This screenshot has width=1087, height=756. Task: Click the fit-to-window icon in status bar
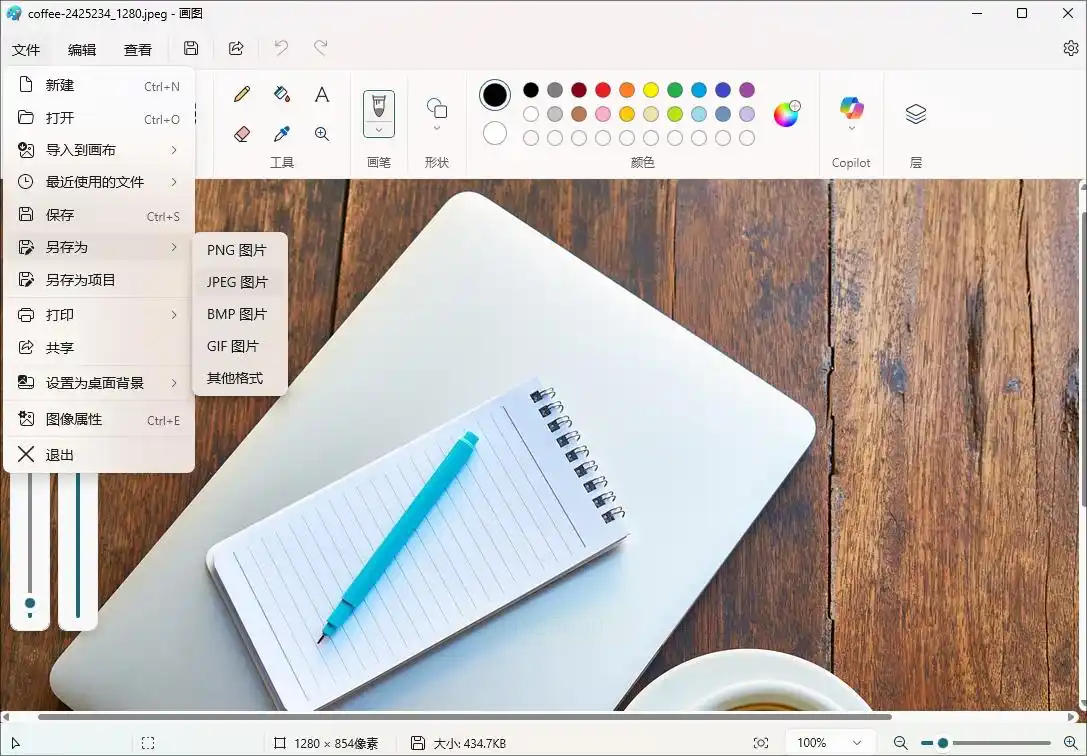(760, 743)
